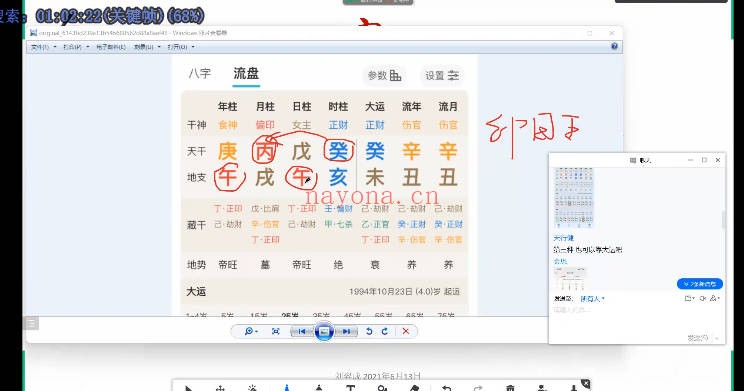Image resolution: width=744 pixels, height=391 pixels.
Task: Select the highlighter annotation tool
Action: [x=319, y=388]
